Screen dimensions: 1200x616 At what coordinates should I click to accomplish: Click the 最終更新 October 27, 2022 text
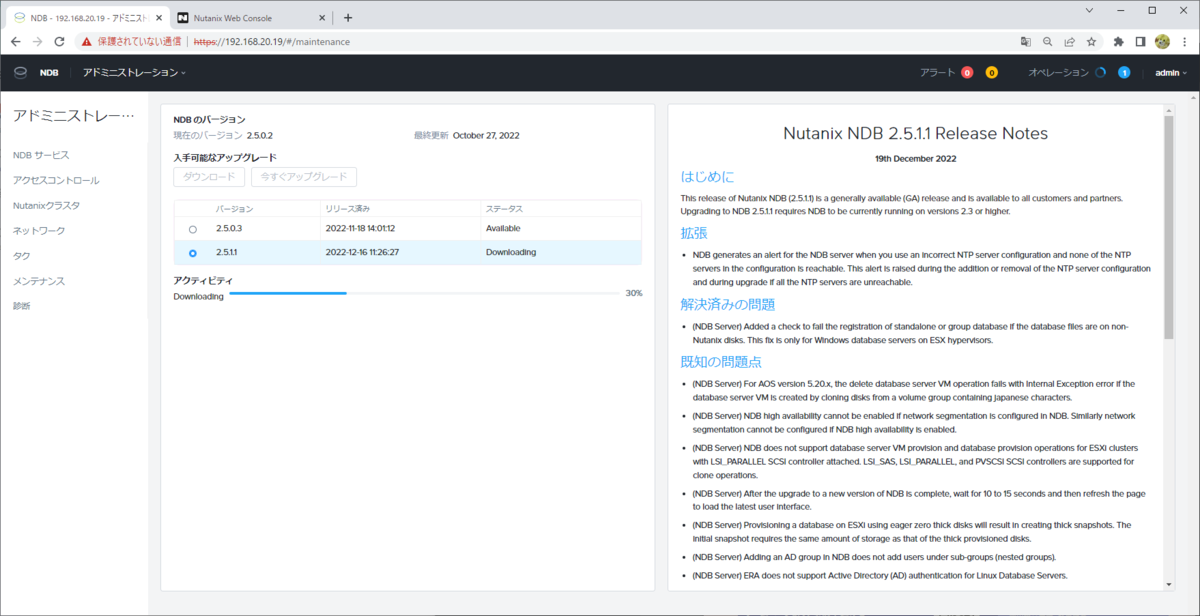(466, 135)
